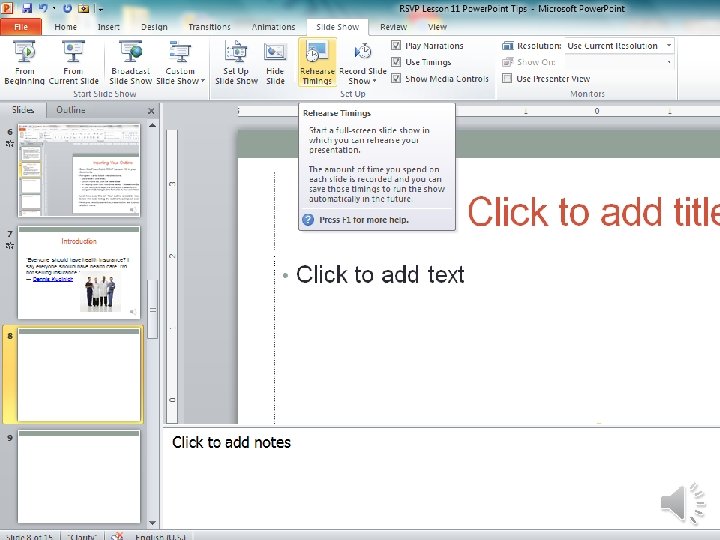Click 'Click to add text' placeholder
Screen dimensions: 720x540
point(380,275)
